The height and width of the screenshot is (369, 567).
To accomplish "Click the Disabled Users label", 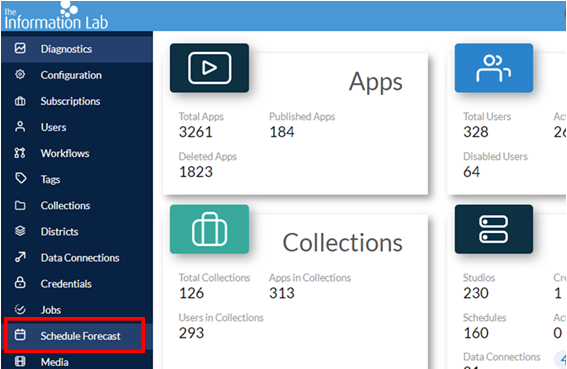I will 495,156.
